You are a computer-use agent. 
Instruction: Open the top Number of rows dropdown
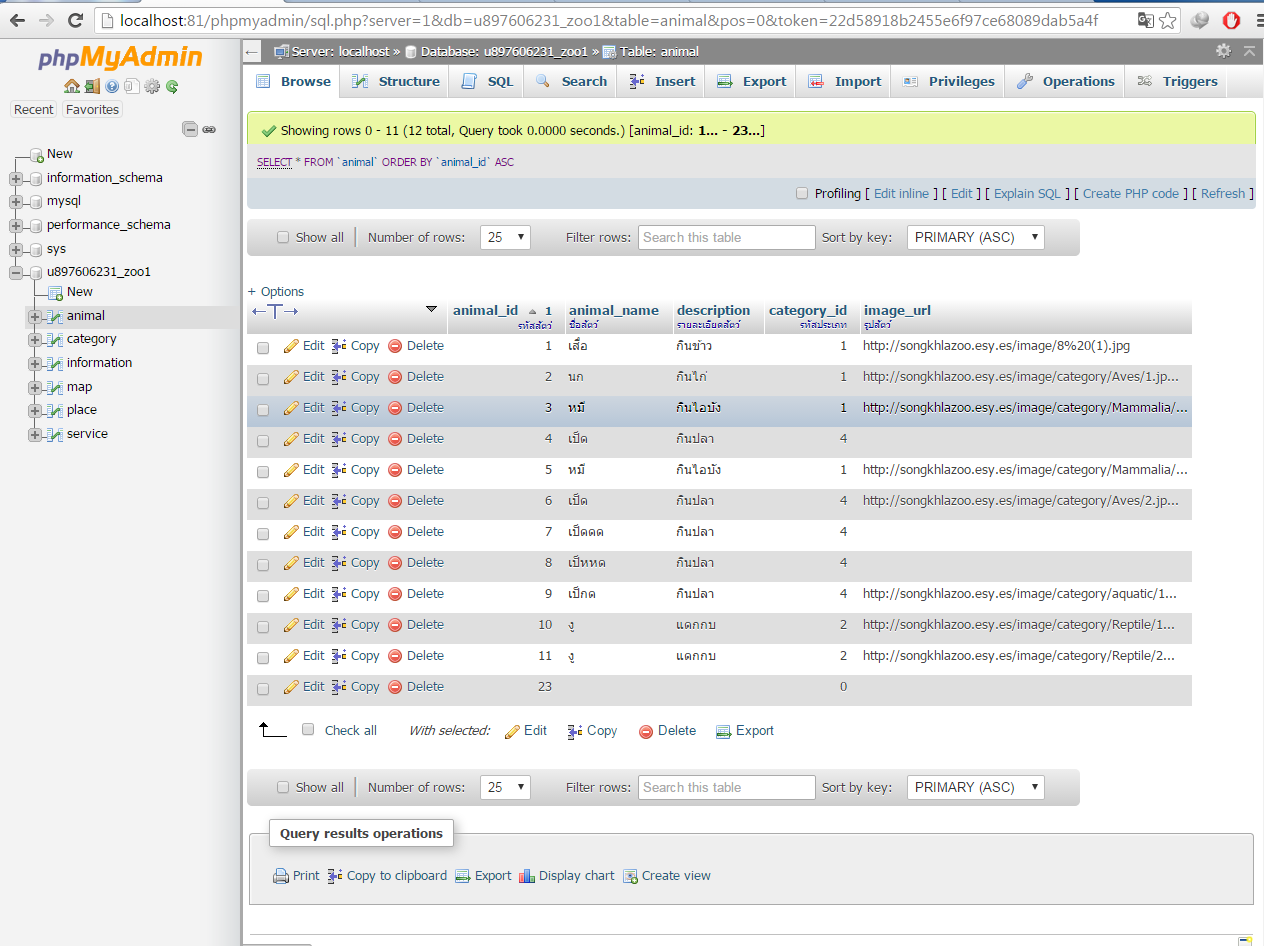[505, 237]
